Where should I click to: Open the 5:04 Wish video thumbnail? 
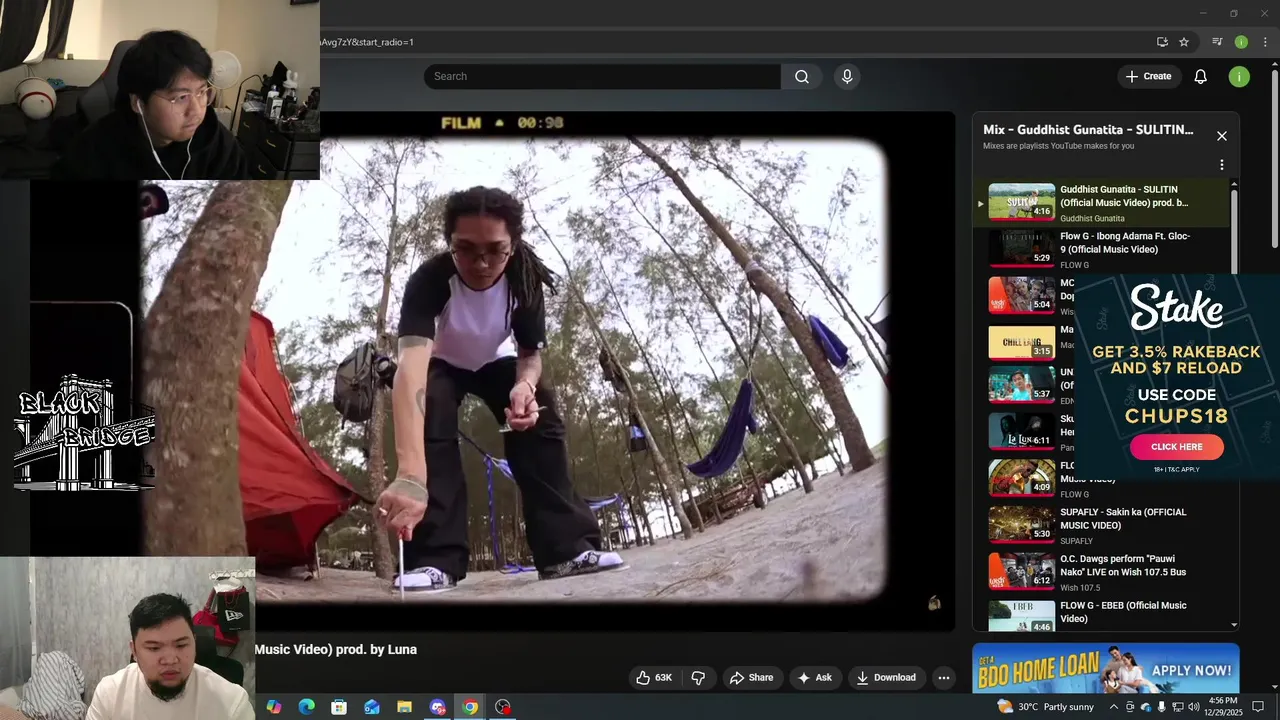(1021, 295)
